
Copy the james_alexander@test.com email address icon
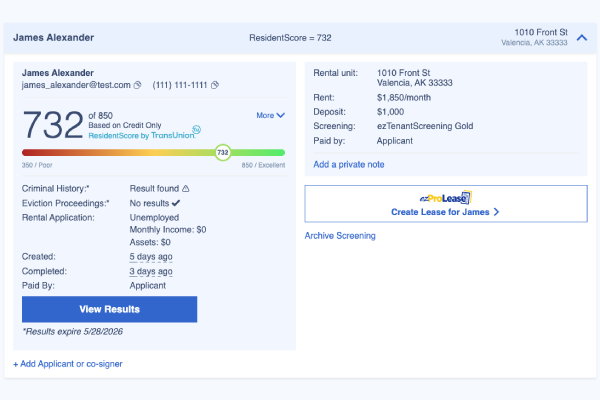137,85
